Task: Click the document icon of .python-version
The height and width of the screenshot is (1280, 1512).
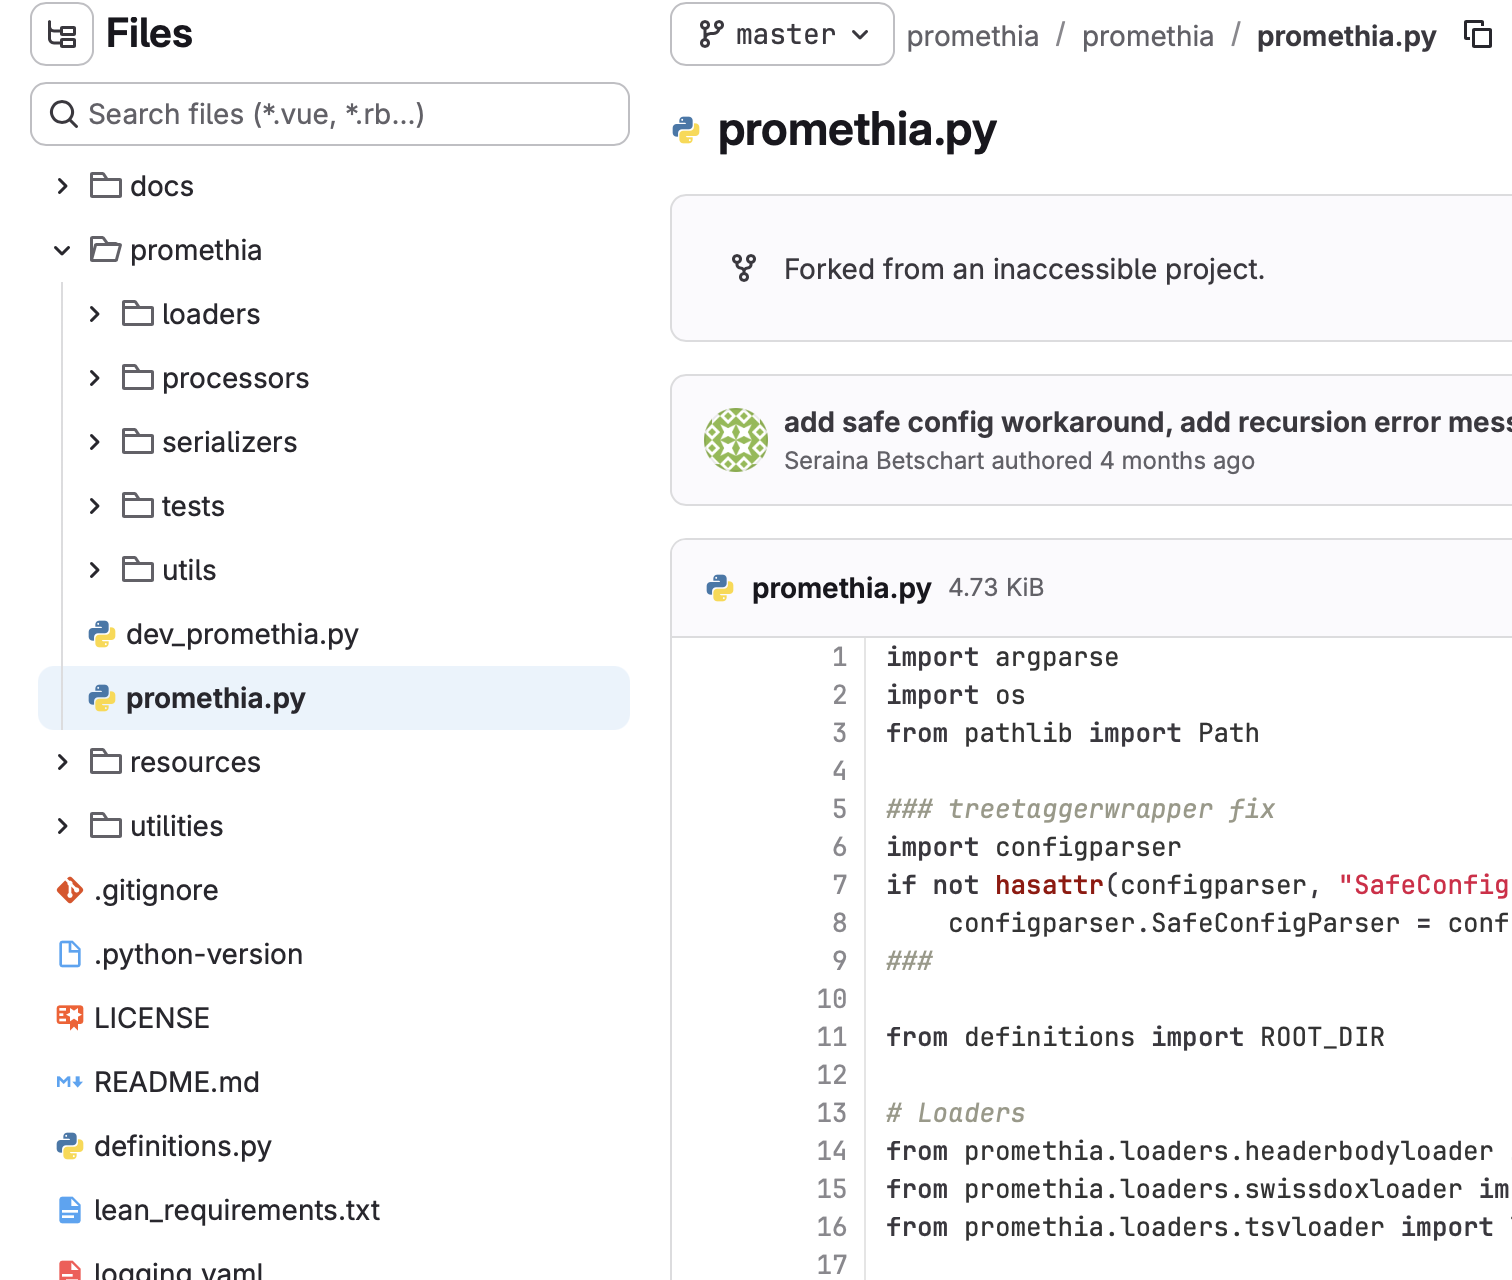Action: point(70,954)
